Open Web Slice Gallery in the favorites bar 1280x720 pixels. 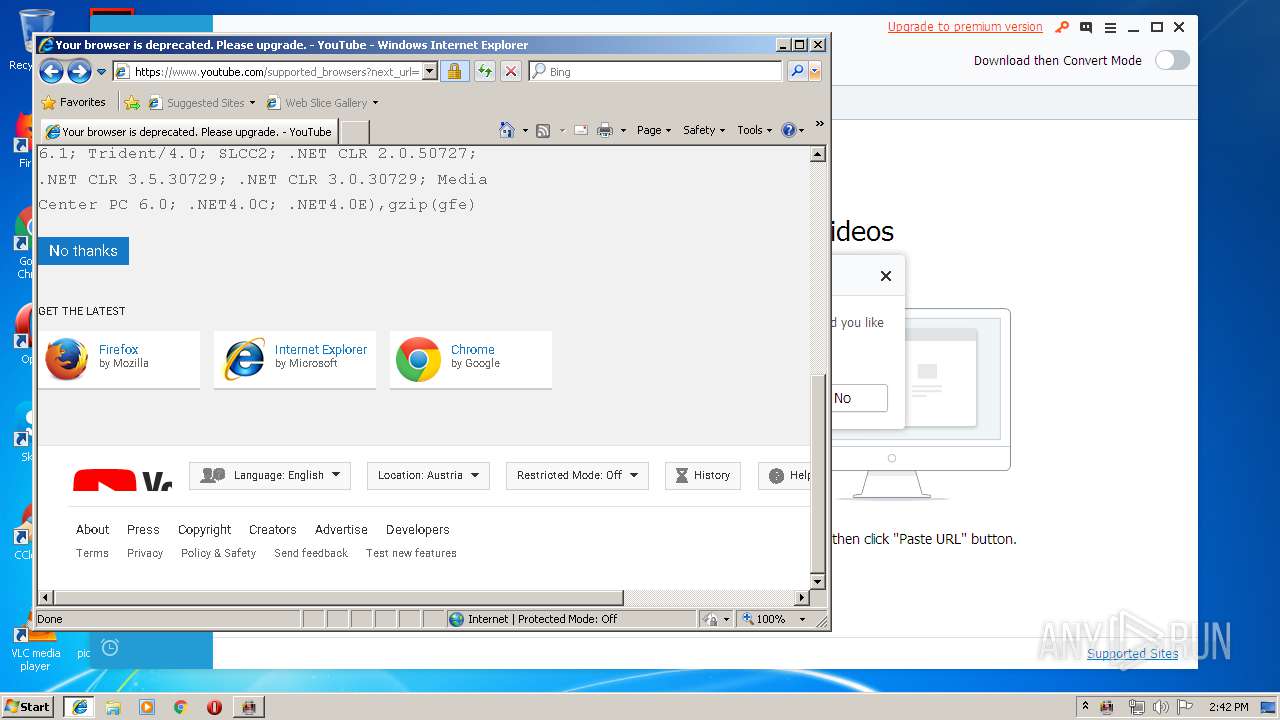317,103
